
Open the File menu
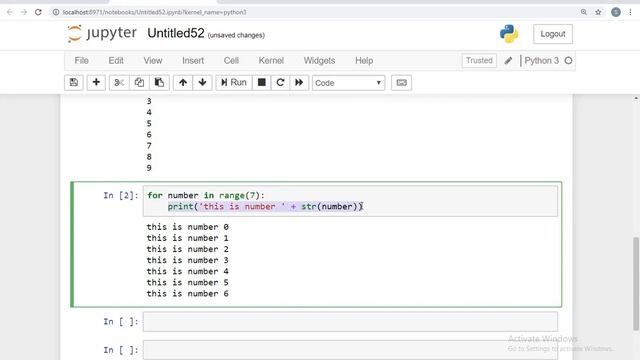point(81,60)
